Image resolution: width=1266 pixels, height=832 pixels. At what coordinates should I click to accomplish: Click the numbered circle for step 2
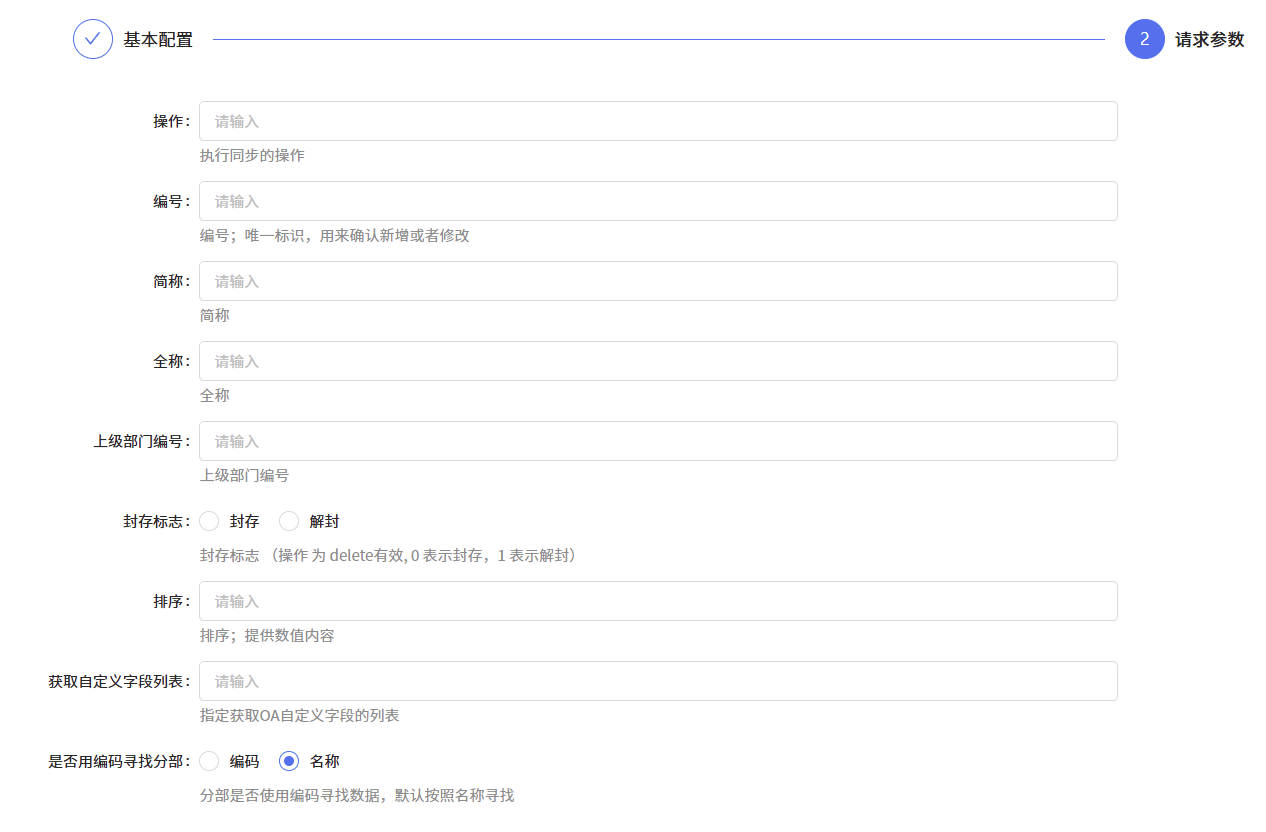coord(1145,39)
